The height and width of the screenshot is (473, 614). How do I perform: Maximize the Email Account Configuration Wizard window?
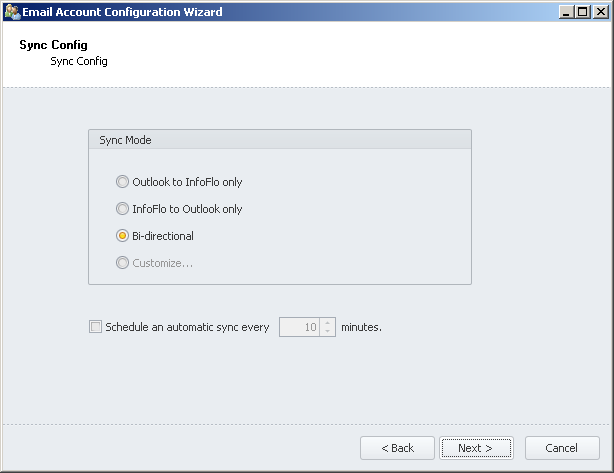(x=582, y=12)
